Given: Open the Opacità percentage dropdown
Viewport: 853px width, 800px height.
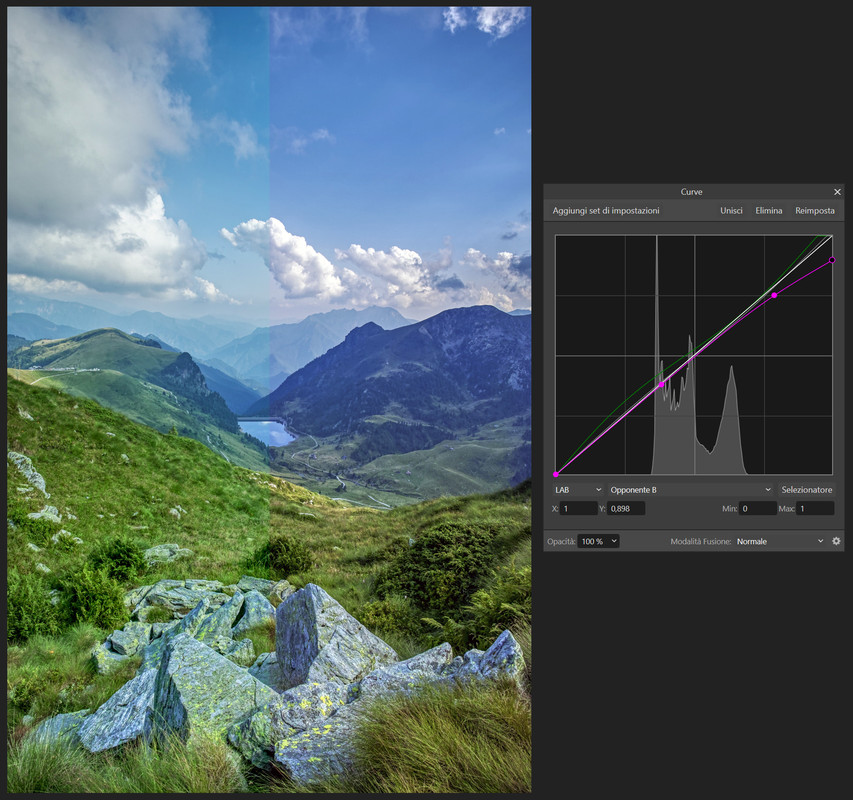Looking at the screenshot, I should click(x=598, y=541).
